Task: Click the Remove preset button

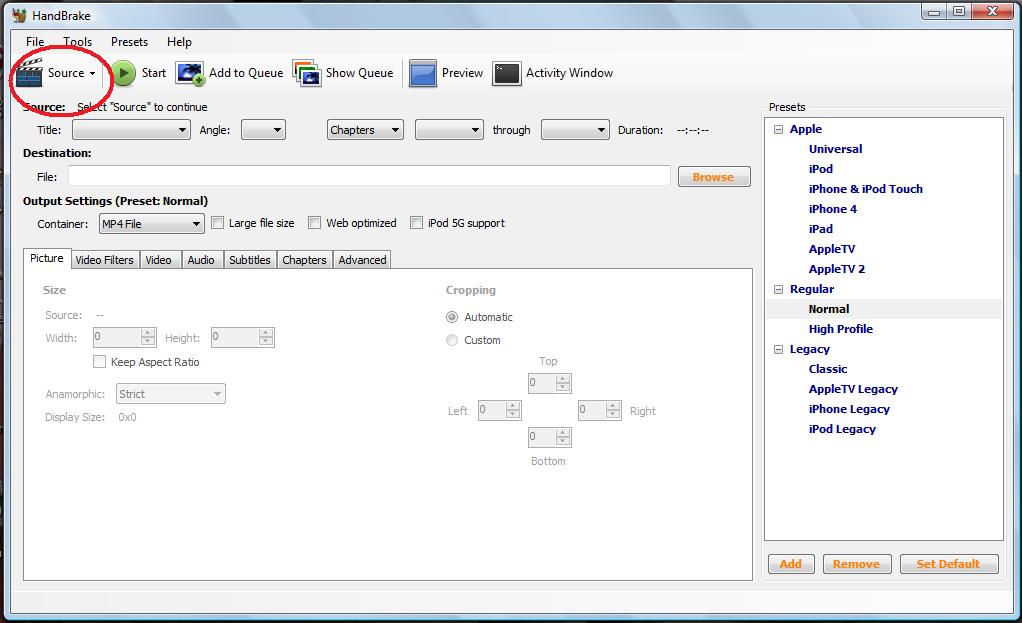Action: tap(856, 564)
